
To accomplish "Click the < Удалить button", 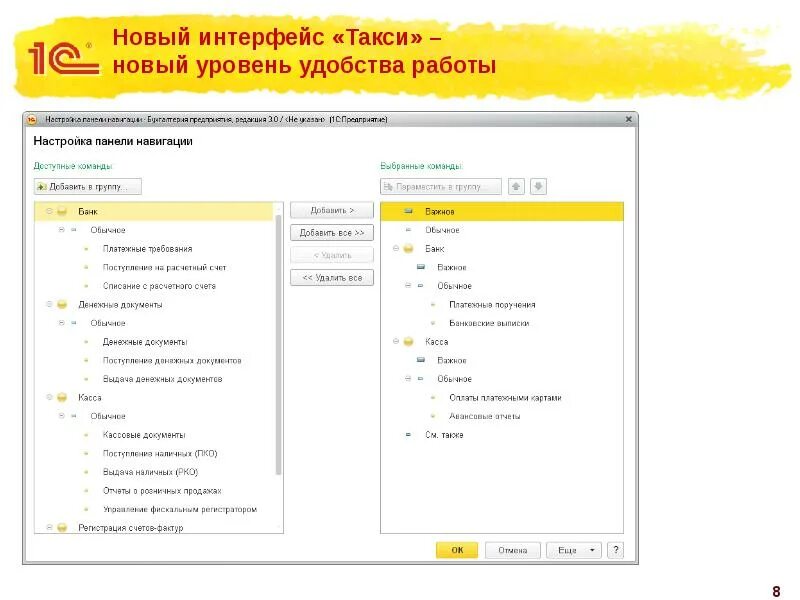I will [x=332, y=255].
